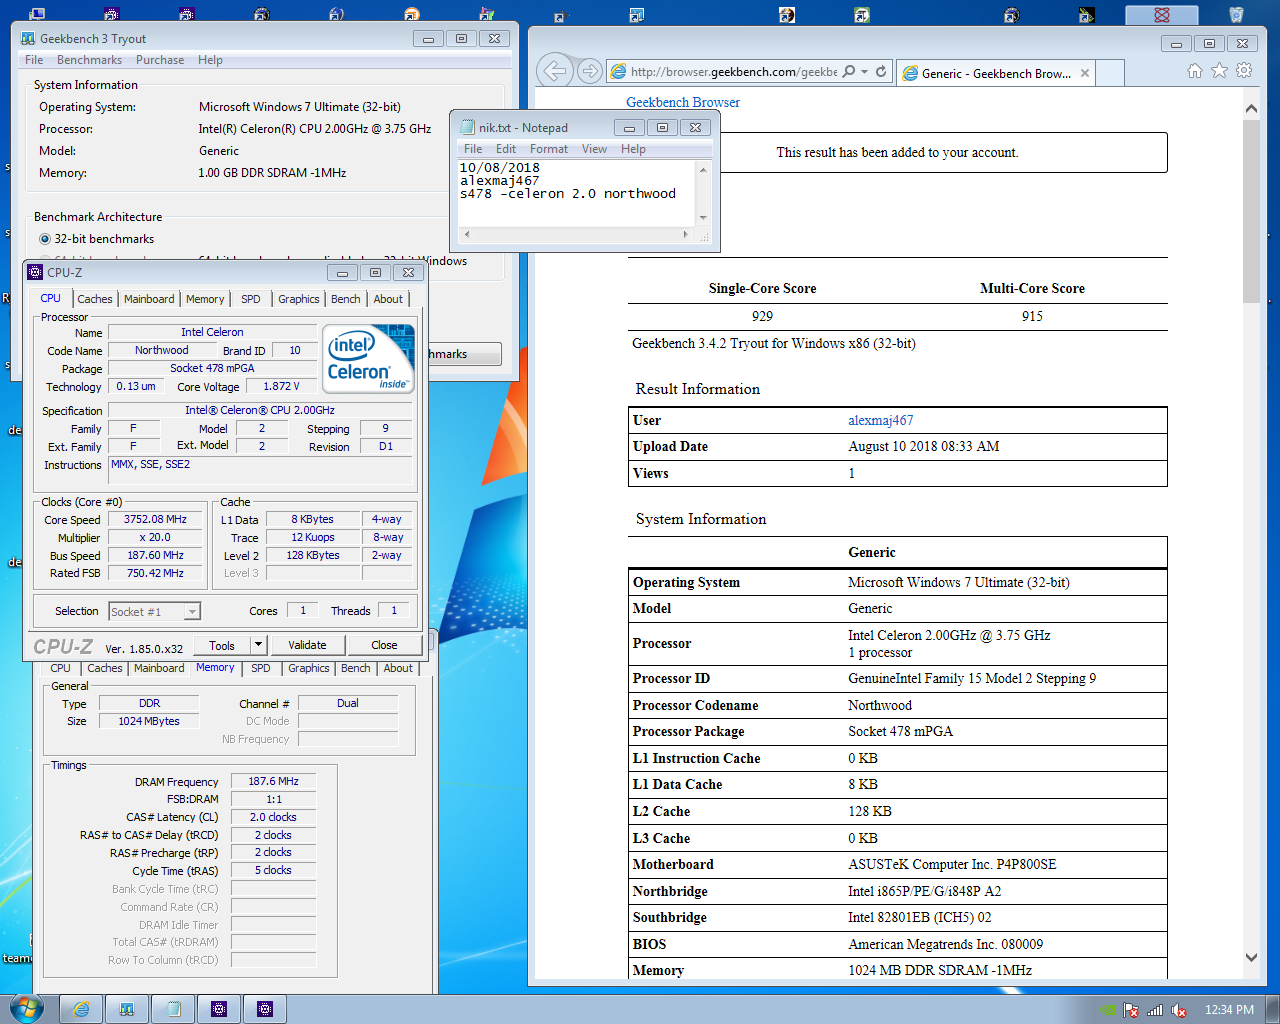Show the desktop via taskbar corner button

[x=1273, y=1009]
